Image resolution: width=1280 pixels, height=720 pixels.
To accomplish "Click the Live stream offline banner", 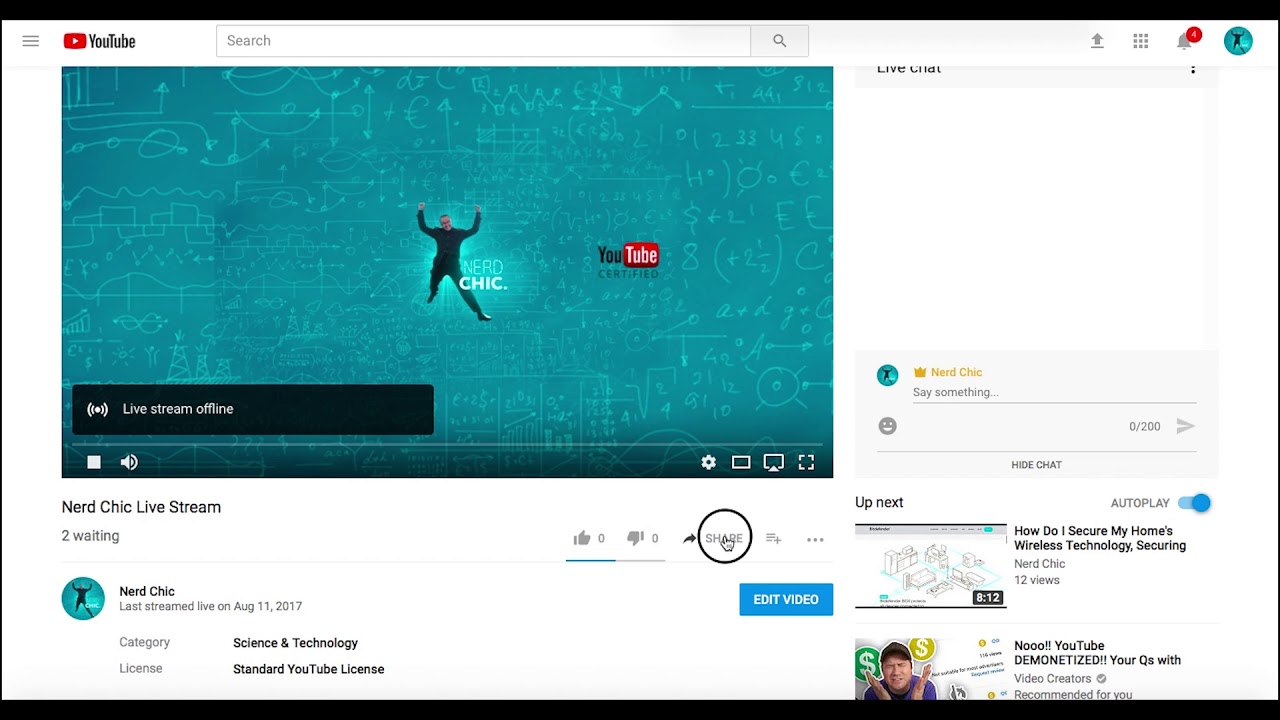I will 253,409.
